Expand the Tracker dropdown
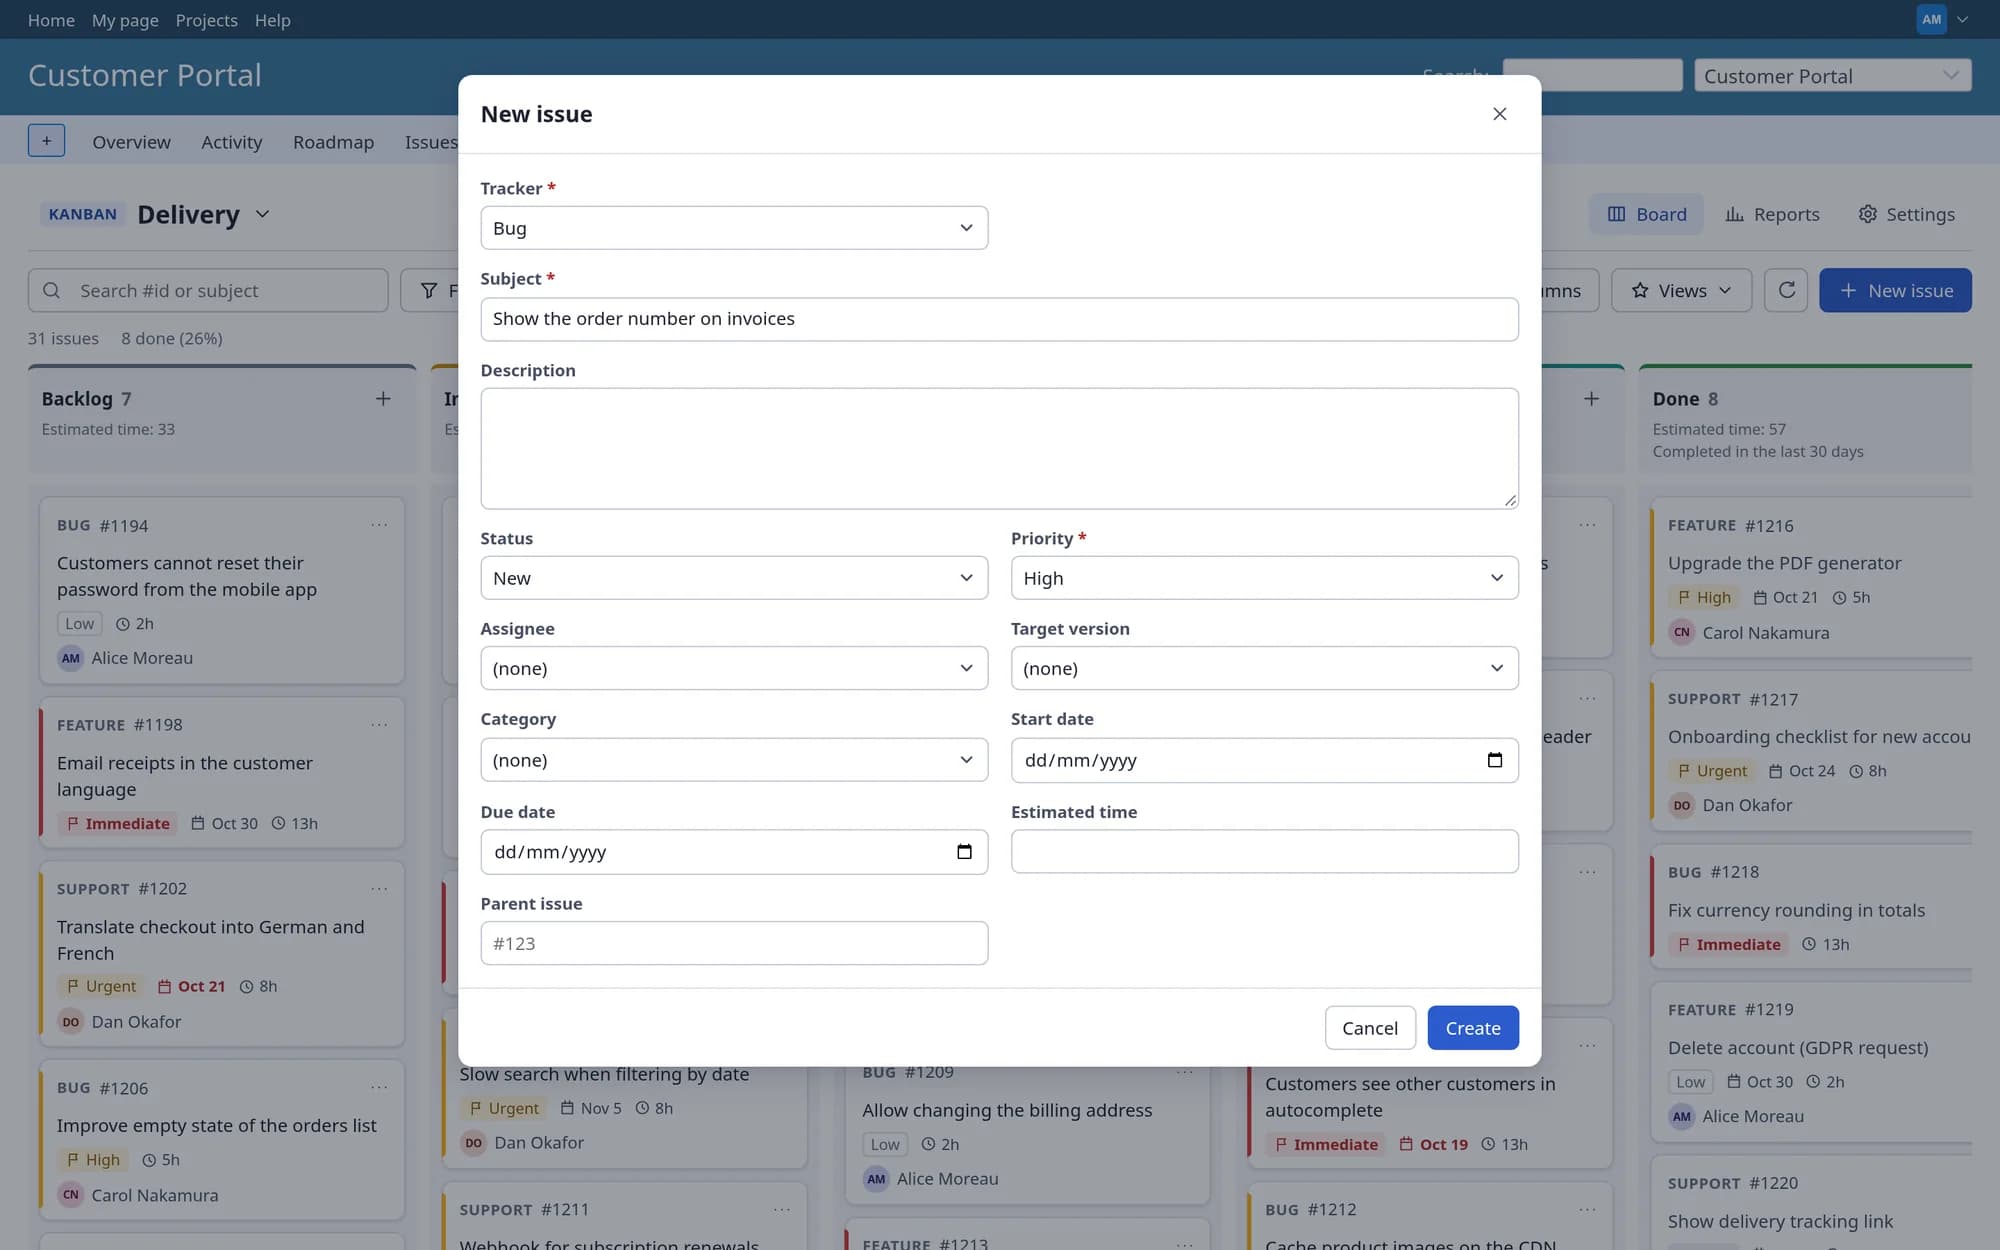Image resolution: width=2000 pixels, height=1250 pixels. point(734,228)
